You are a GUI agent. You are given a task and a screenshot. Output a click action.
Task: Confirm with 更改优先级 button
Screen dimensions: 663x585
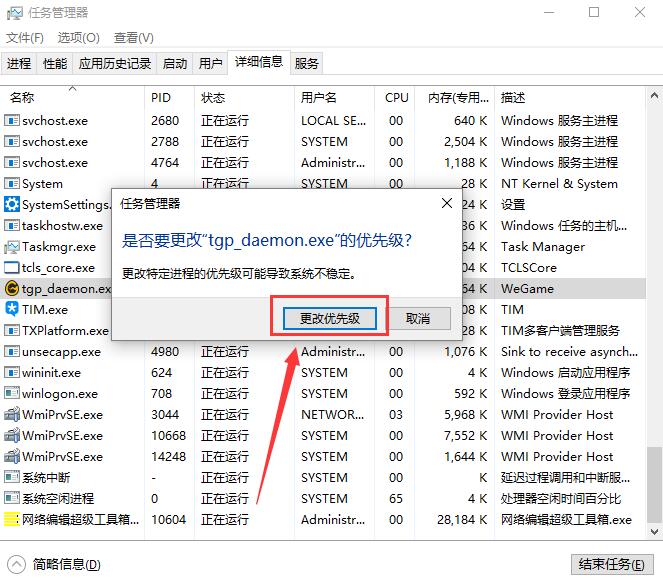tap(329, 318)
